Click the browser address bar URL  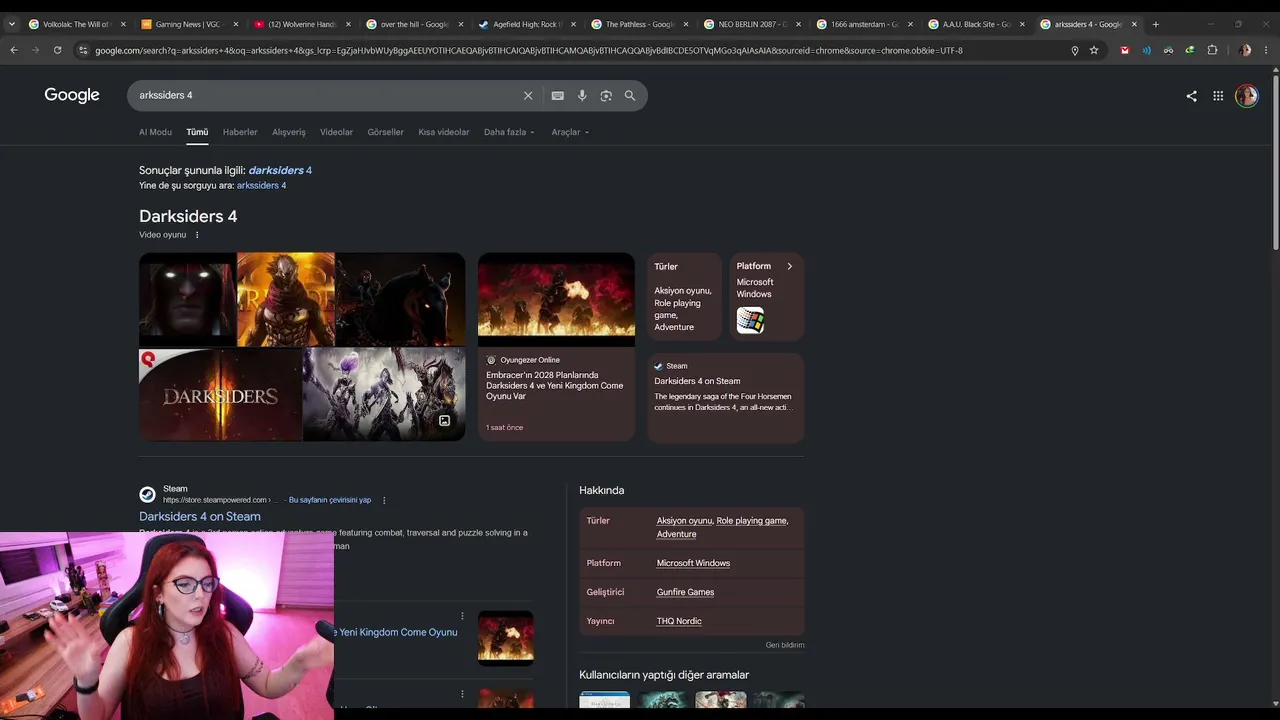tap(529, 50)
